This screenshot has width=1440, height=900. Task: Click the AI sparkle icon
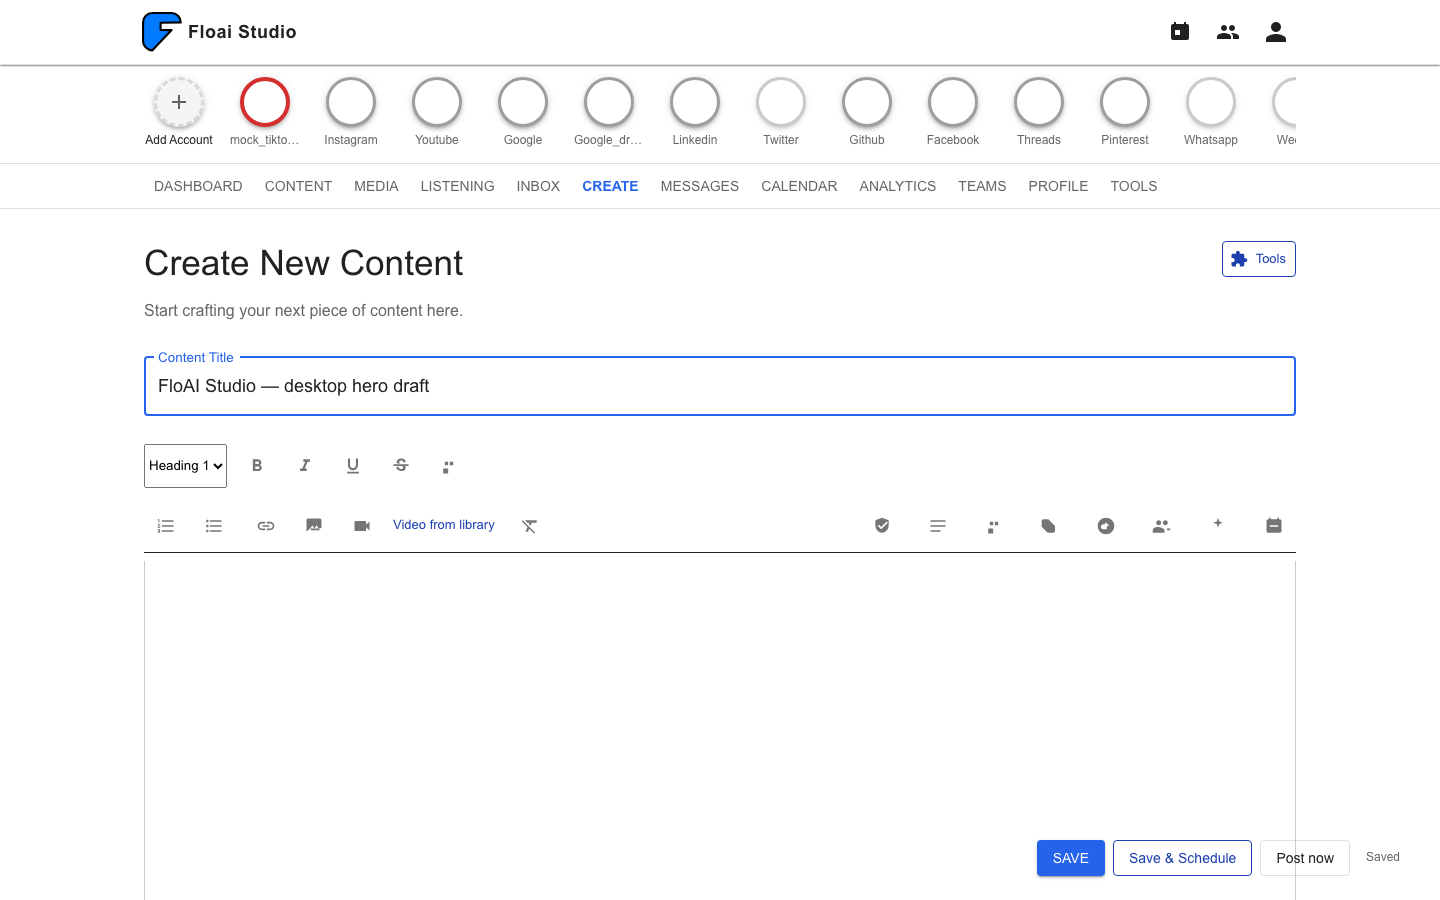click(x=1218, y=523)
